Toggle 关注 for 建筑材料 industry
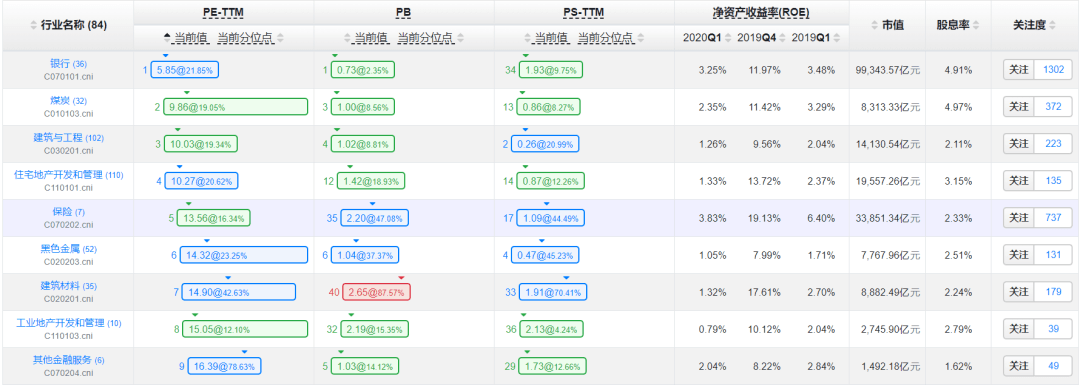Viewport: 1080px width, 385px height. point(1019,292)
